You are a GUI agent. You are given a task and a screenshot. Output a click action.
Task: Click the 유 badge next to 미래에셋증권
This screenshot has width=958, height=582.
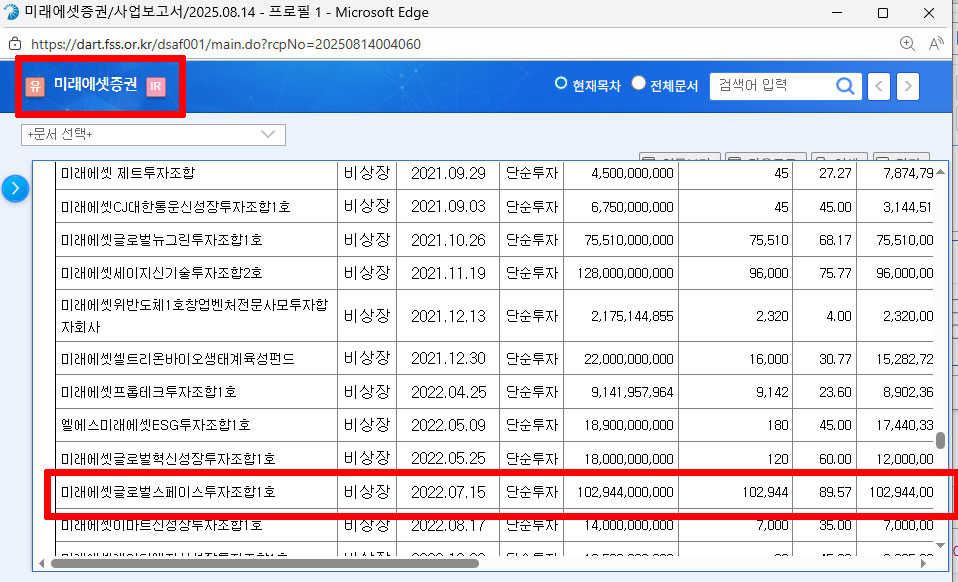click(35, 88)
